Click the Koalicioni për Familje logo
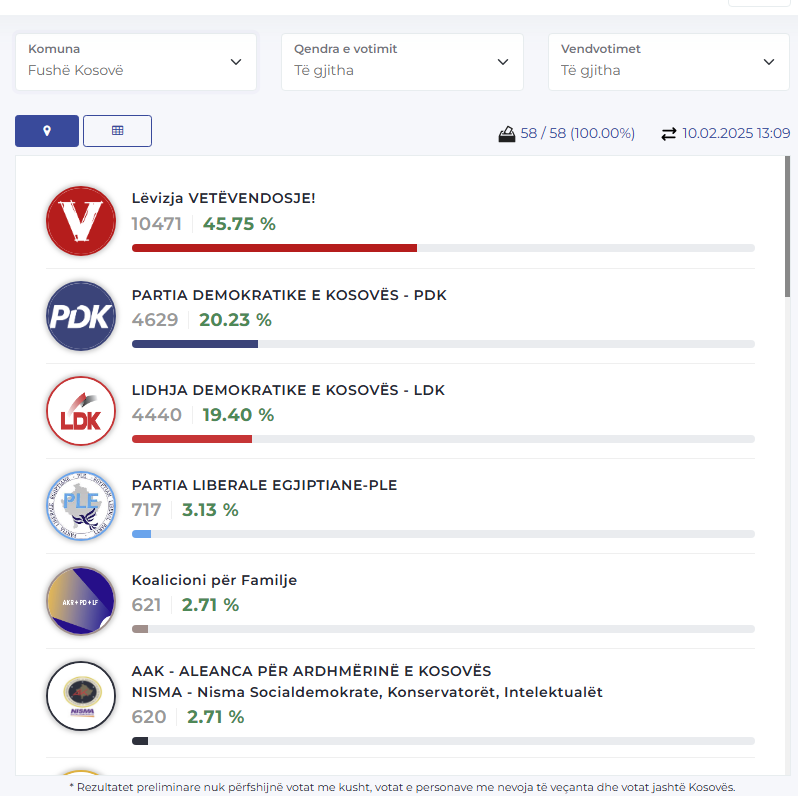This screenshot has height=796, width=798. [81, 601]
